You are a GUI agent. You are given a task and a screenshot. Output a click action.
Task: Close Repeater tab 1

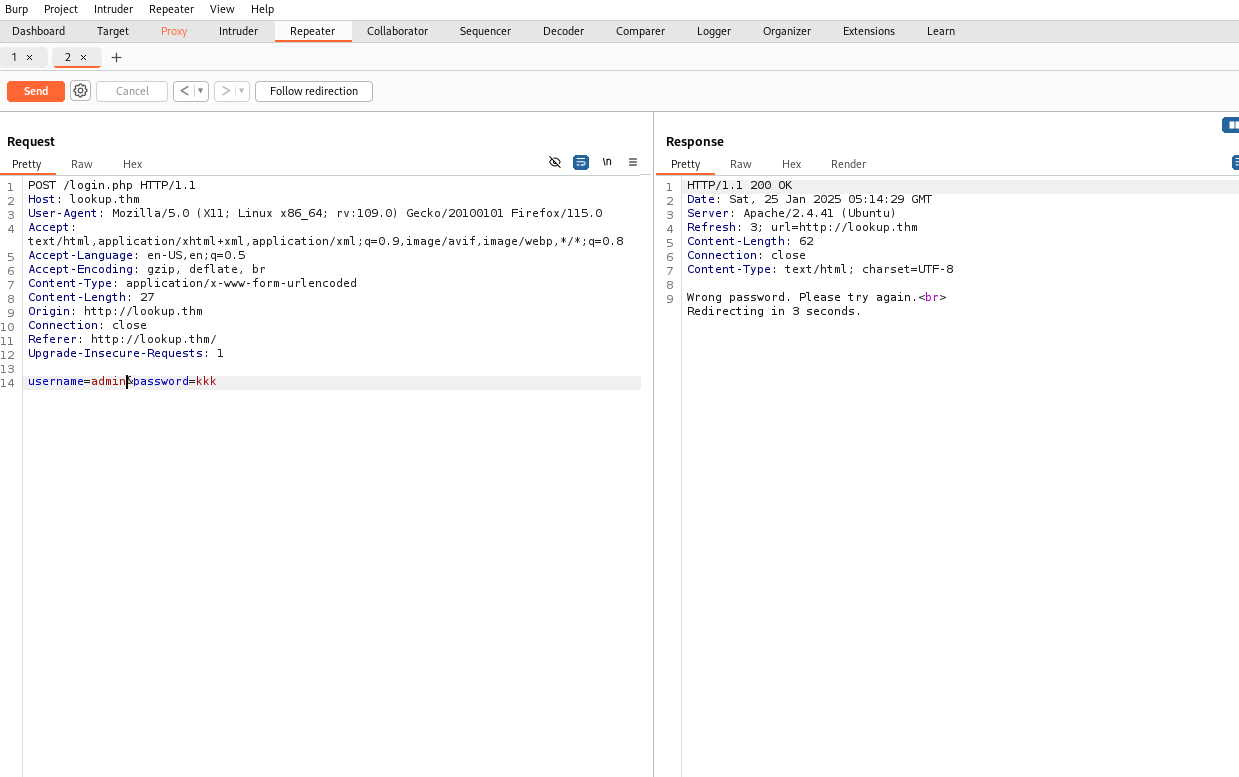(x=29, y=58)
